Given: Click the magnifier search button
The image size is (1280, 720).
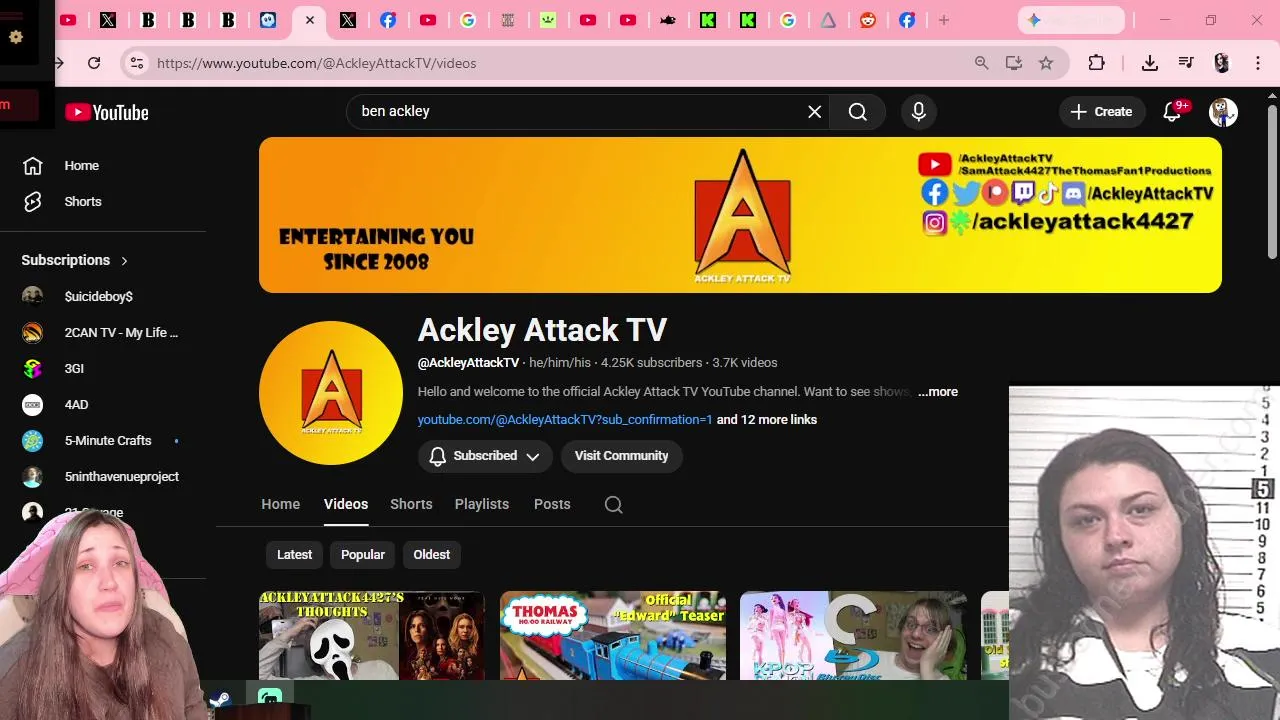Looking at the screenshot, I should 858,112.
